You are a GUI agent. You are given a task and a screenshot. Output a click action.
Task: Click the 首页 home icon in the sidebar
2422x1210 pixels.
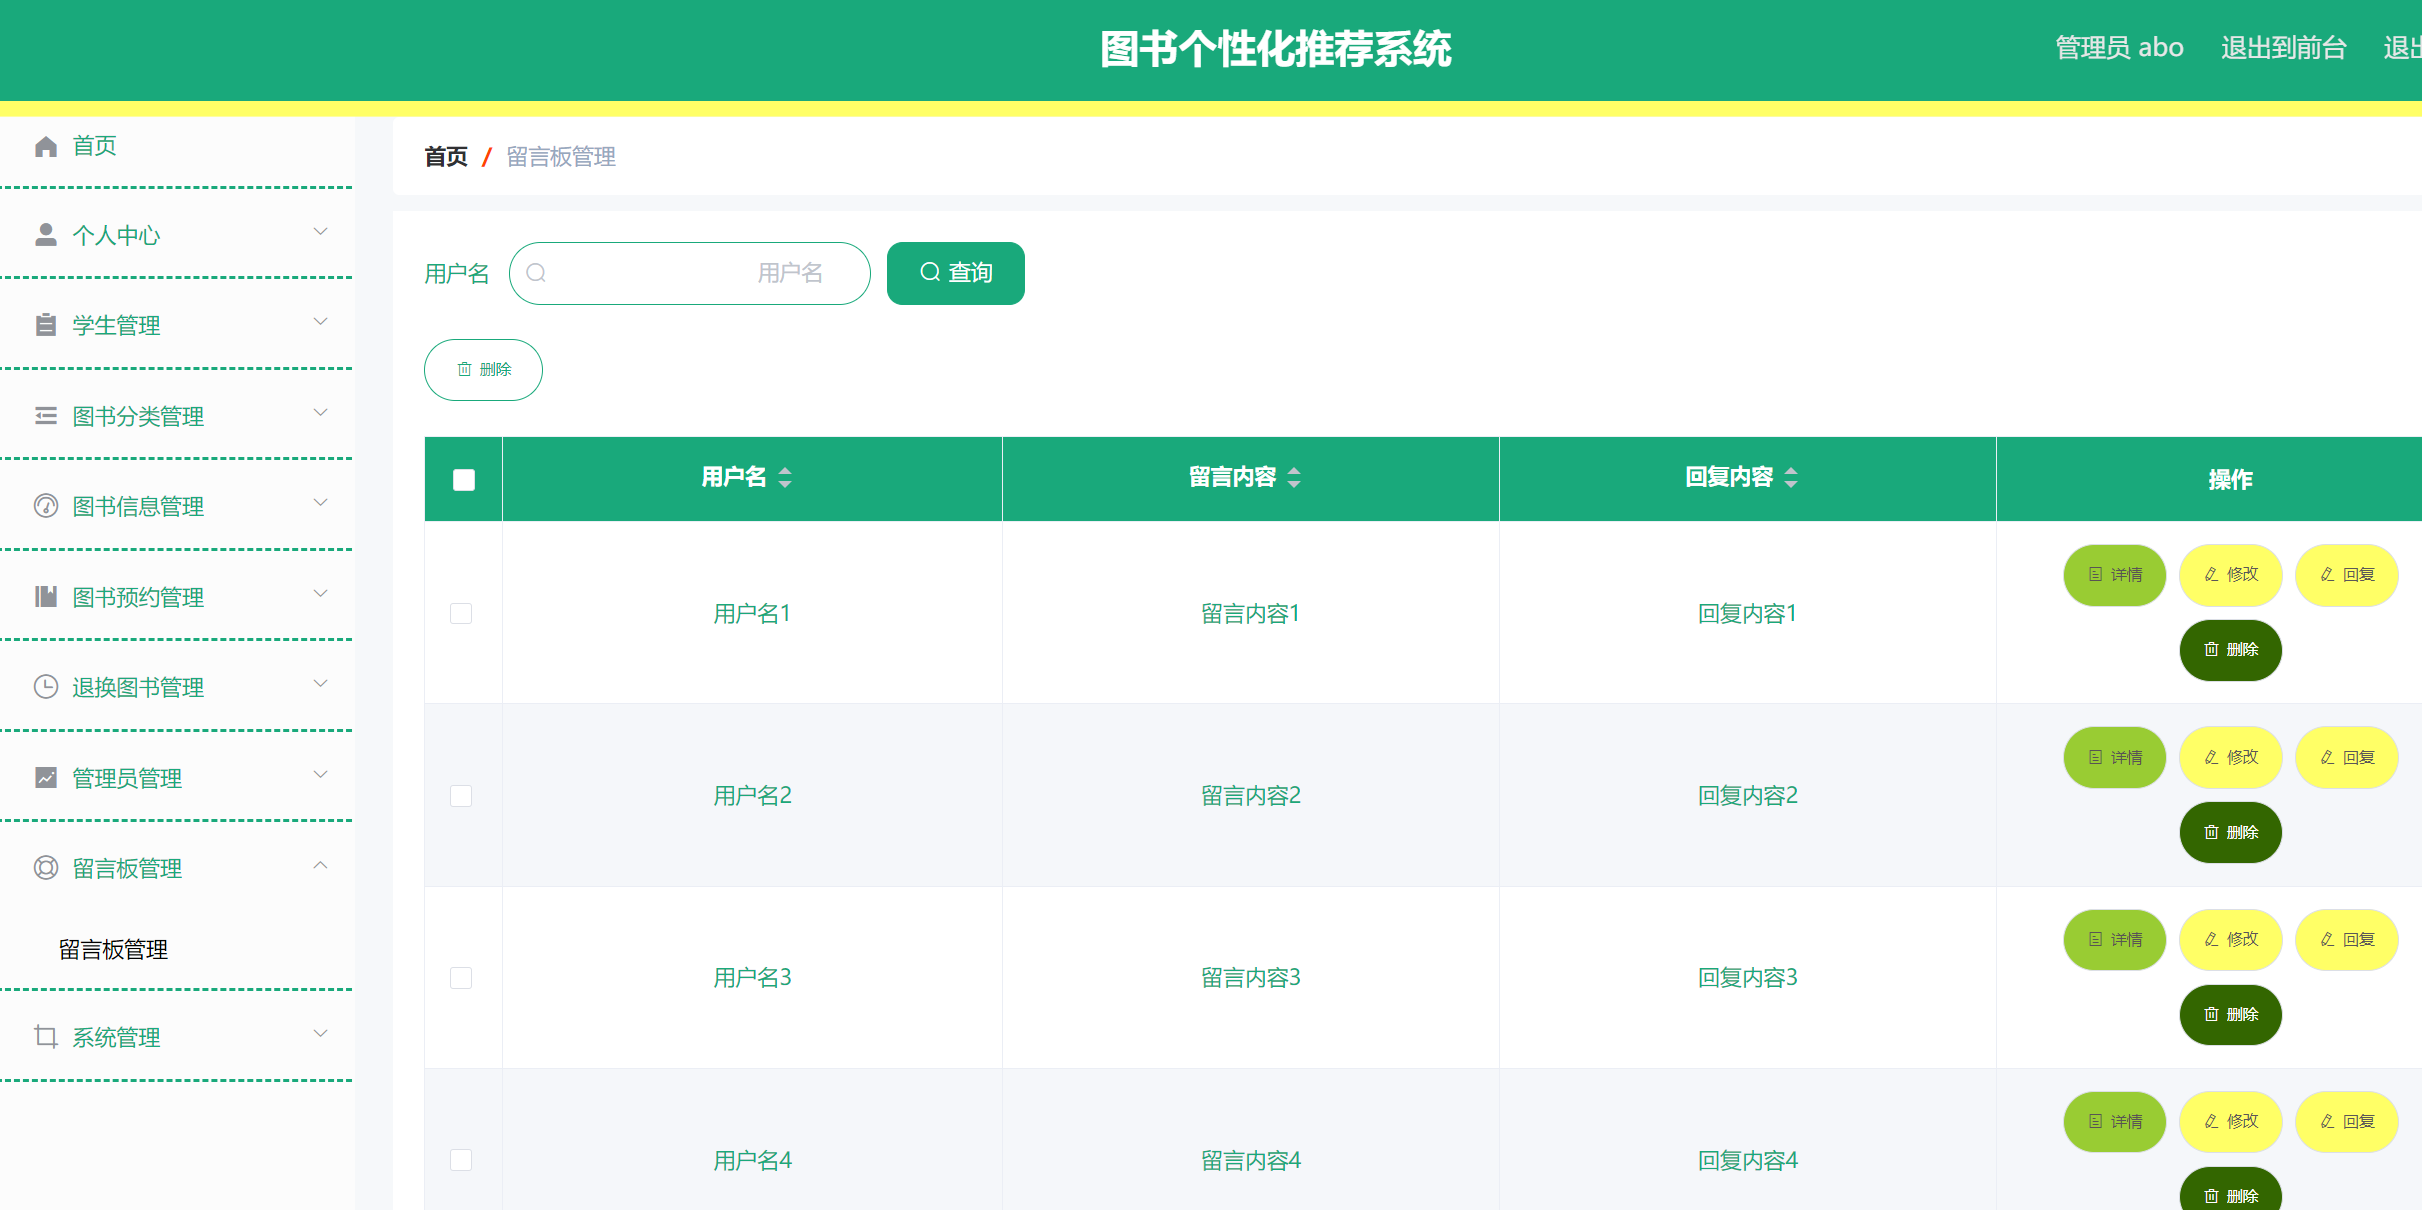[45, 145]
